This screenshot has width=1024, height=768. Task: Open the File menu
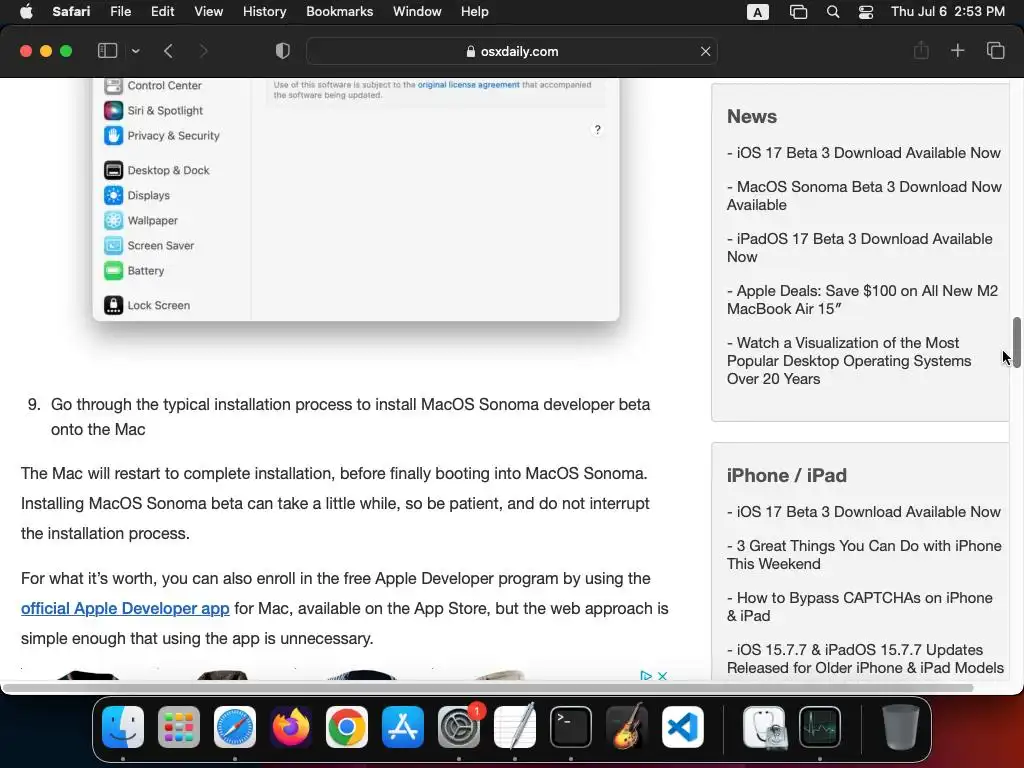tap(120, 12)
